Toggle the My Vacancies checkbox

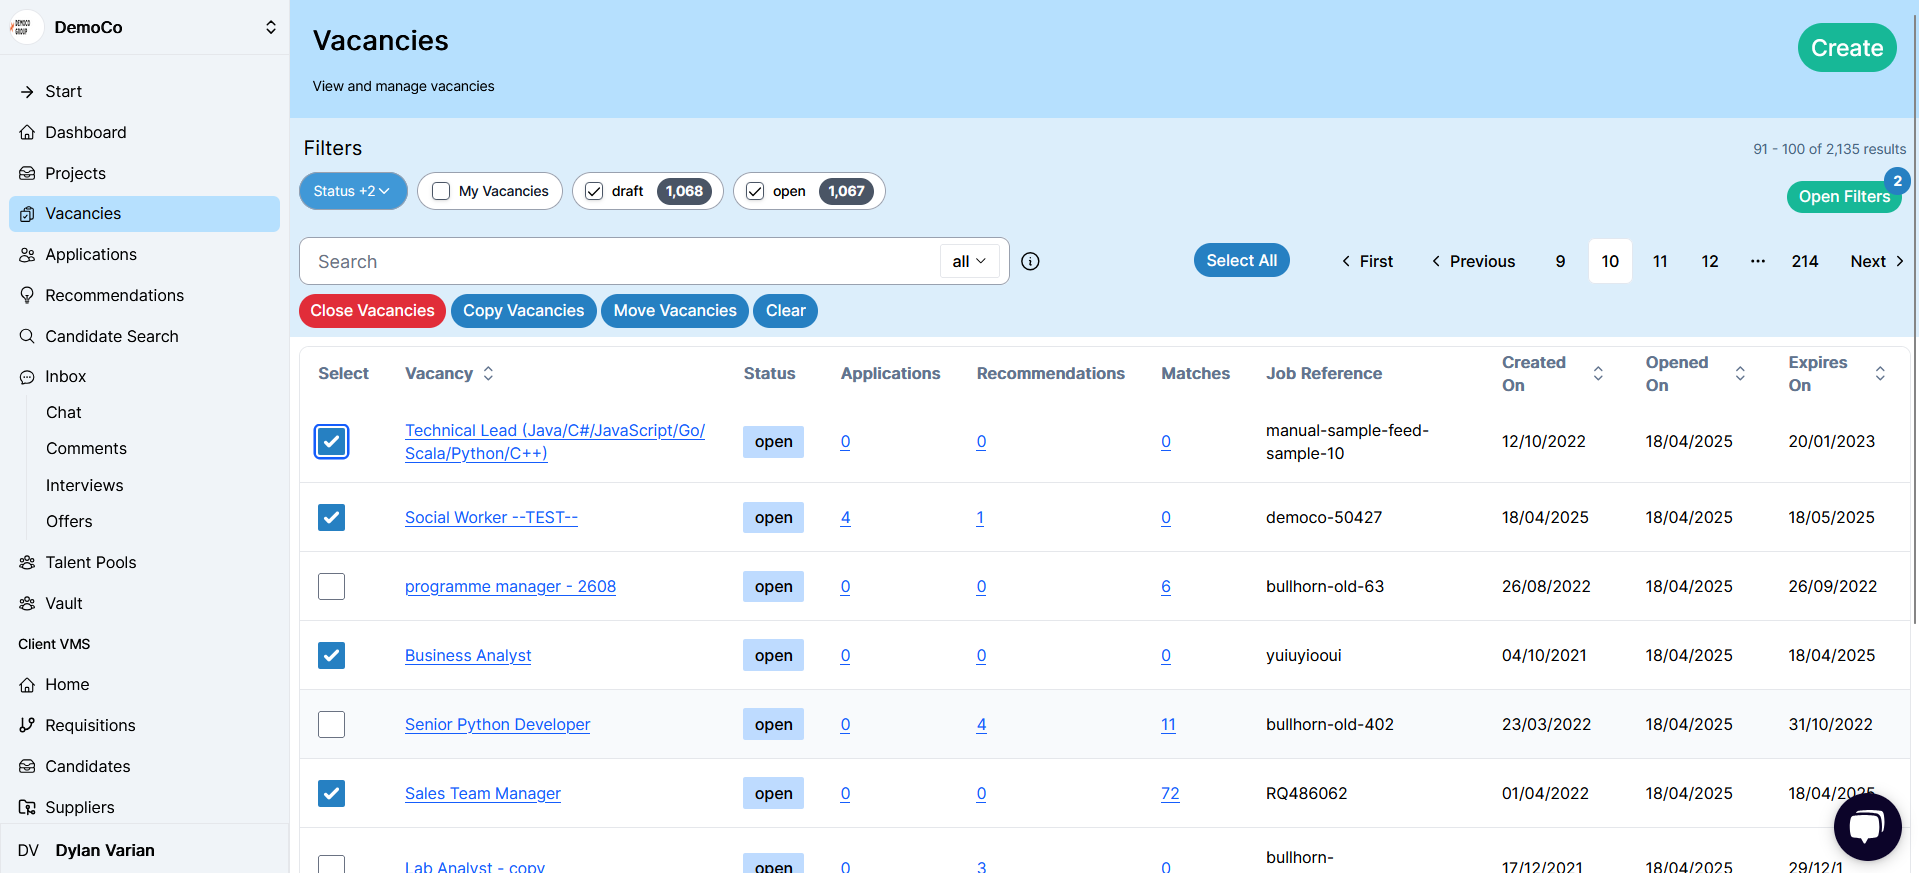tap(441, 191)
